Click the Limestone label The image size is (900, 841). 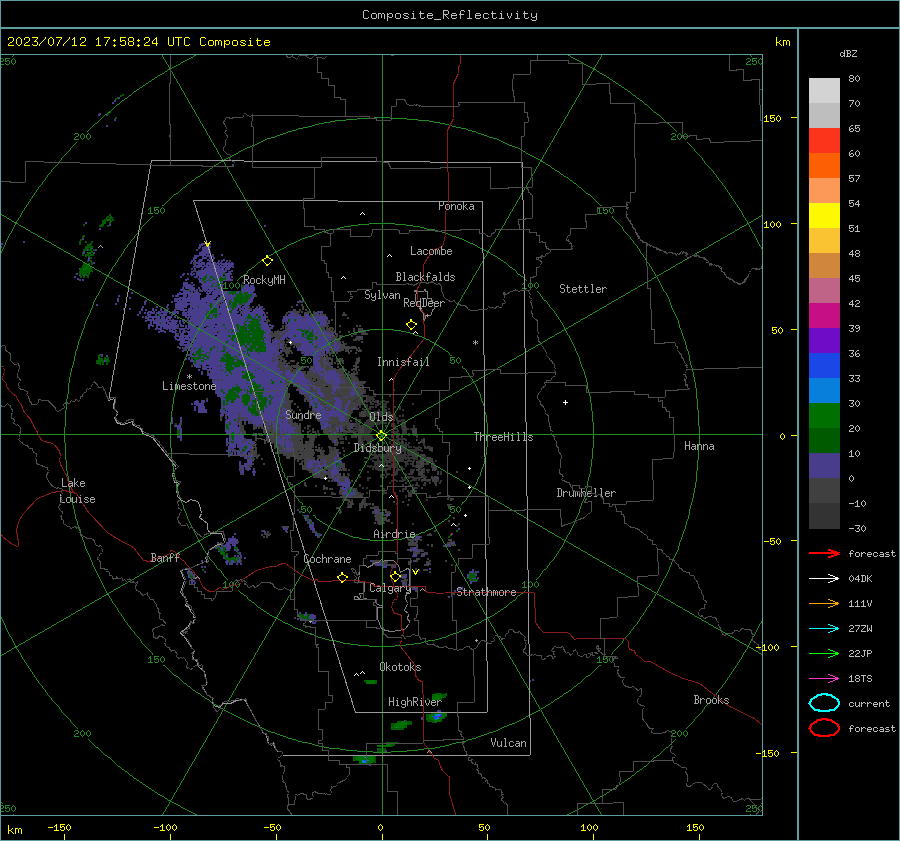[189, 386]
